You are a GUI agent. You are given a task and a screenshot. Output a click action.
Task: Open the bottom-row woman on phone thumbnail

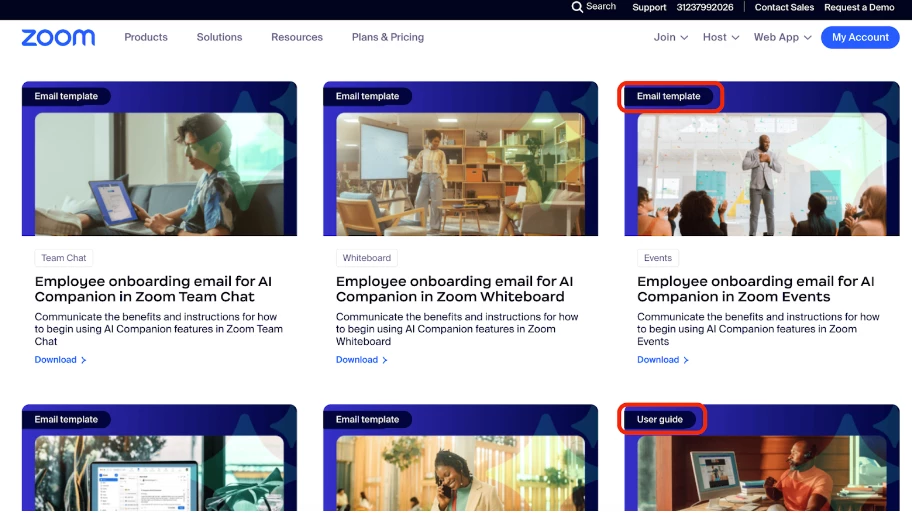(x=461, y=474)
